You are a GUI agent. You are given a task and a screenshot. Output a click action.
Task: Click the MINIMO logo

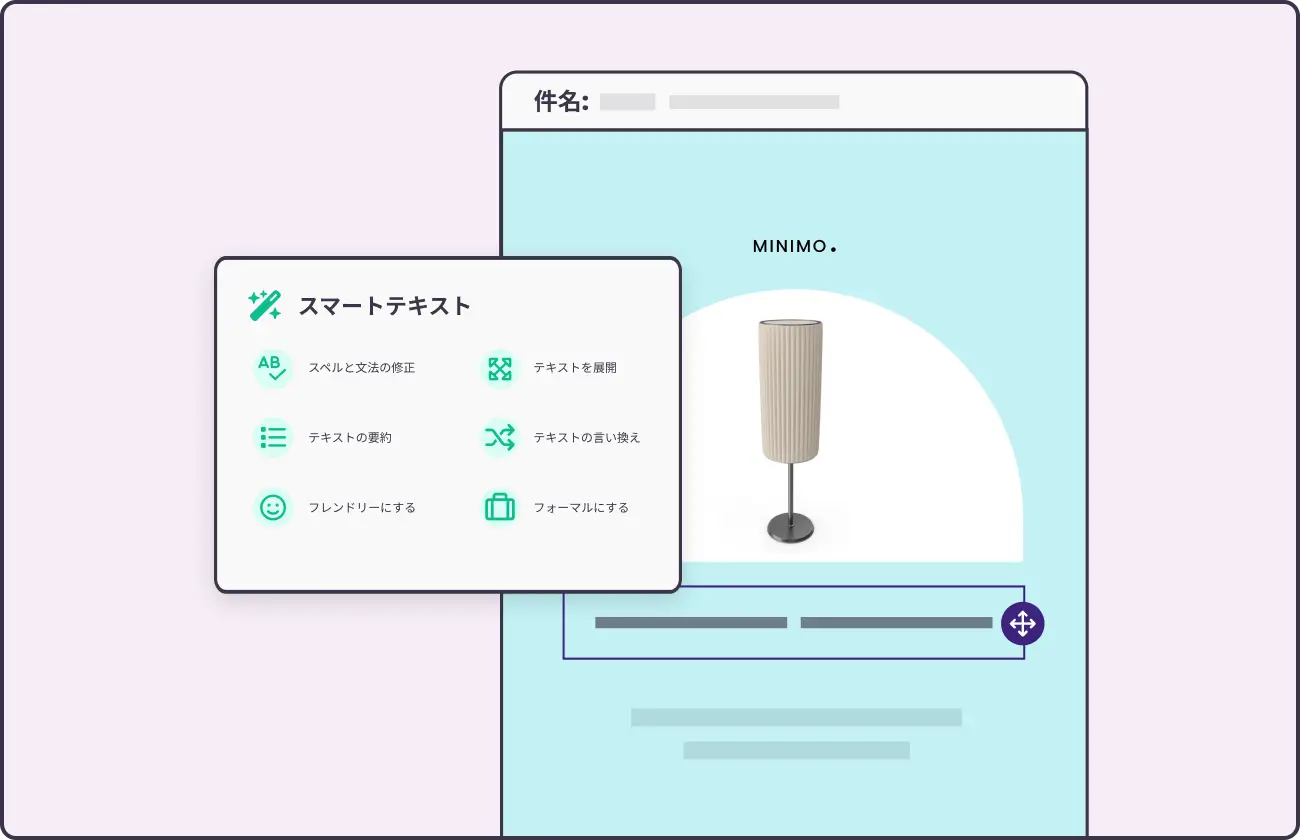[795, 246]
